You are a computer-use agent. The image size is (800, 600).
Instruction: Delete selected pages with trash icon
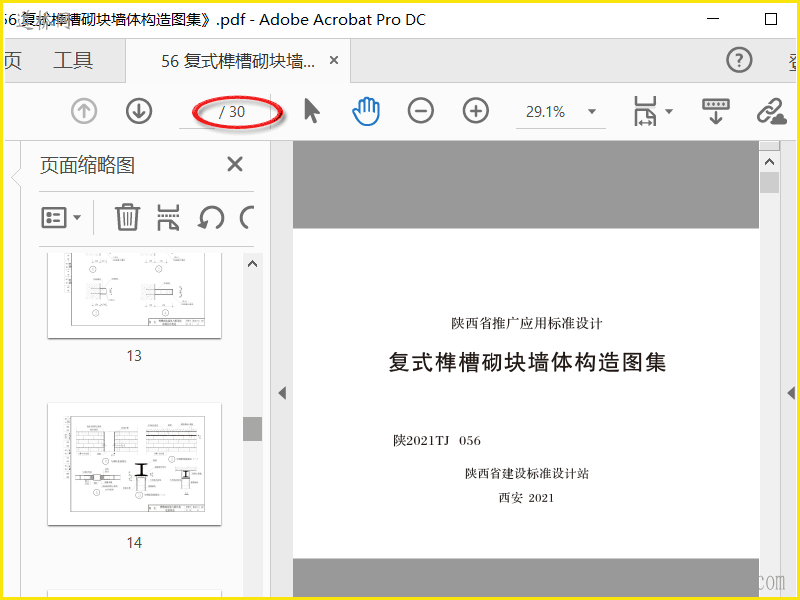tap(127, 217)
